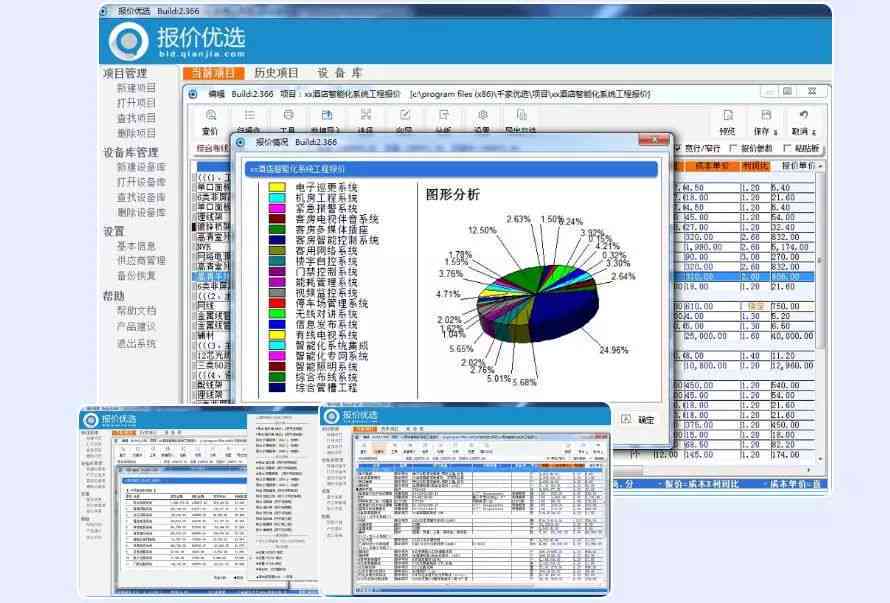
Task: Switch to the 历史项目 tab
Action: click(276, 73)
